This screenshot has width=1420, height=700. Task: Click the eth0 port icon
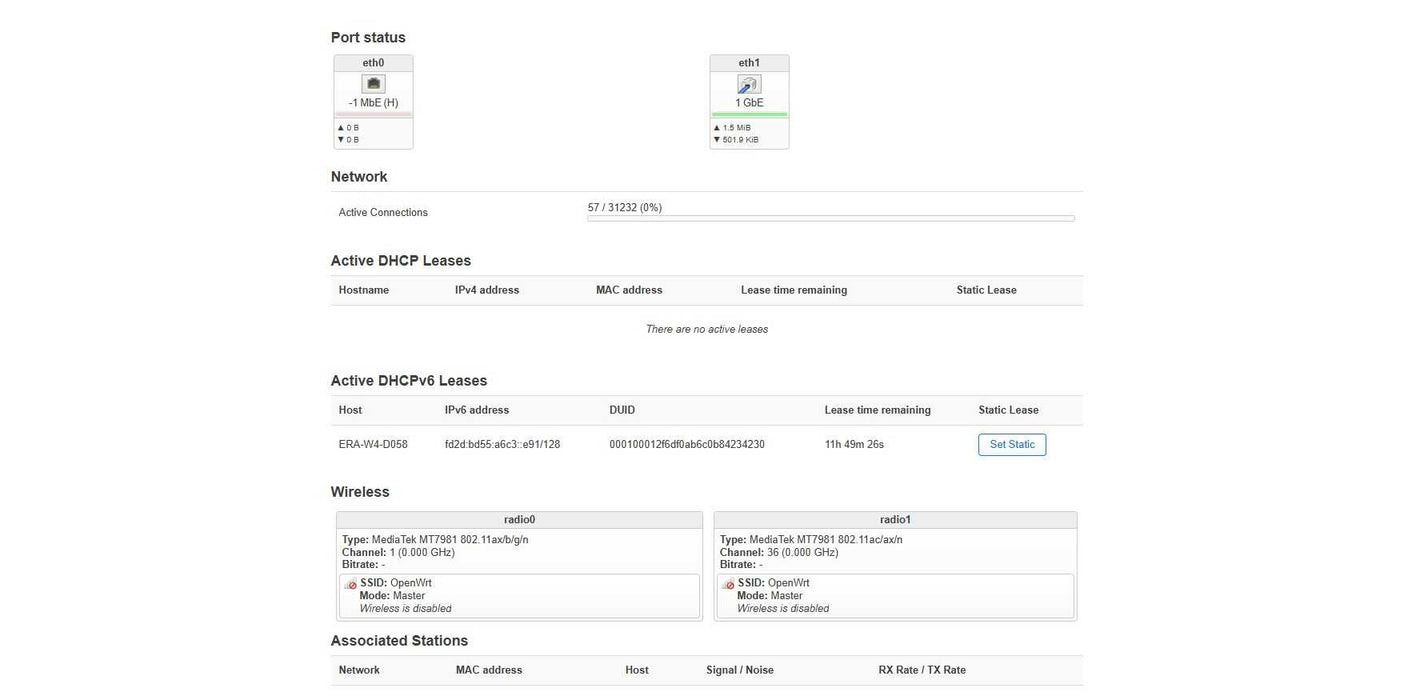point(373,84)
